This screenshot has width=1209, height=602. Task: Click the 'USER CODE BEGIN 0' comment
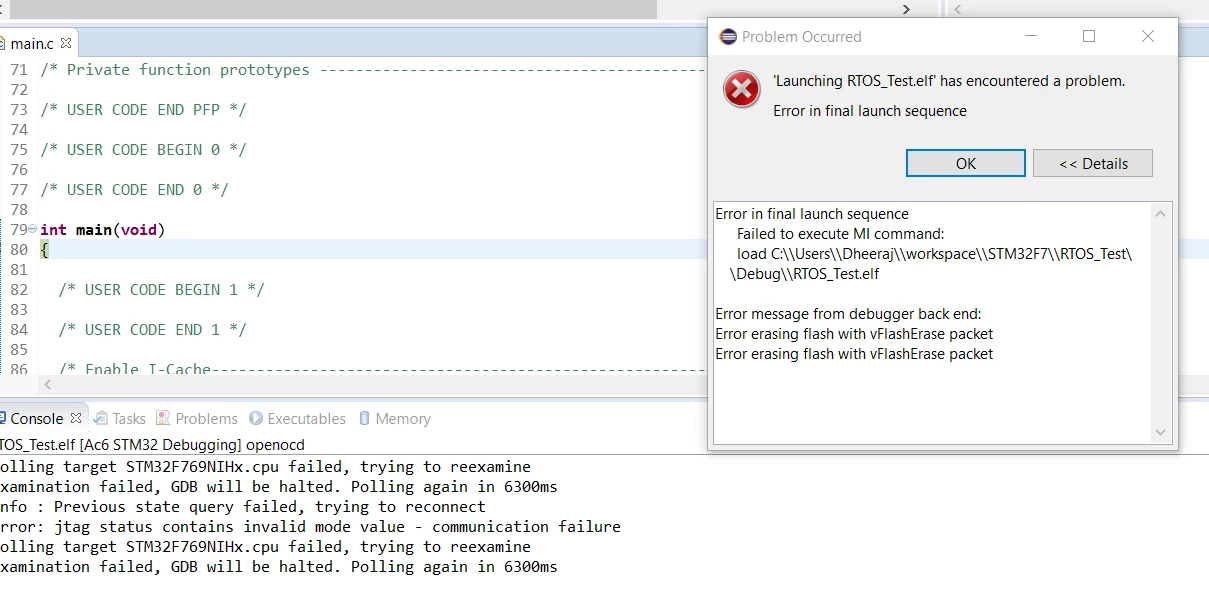[143, 149]
